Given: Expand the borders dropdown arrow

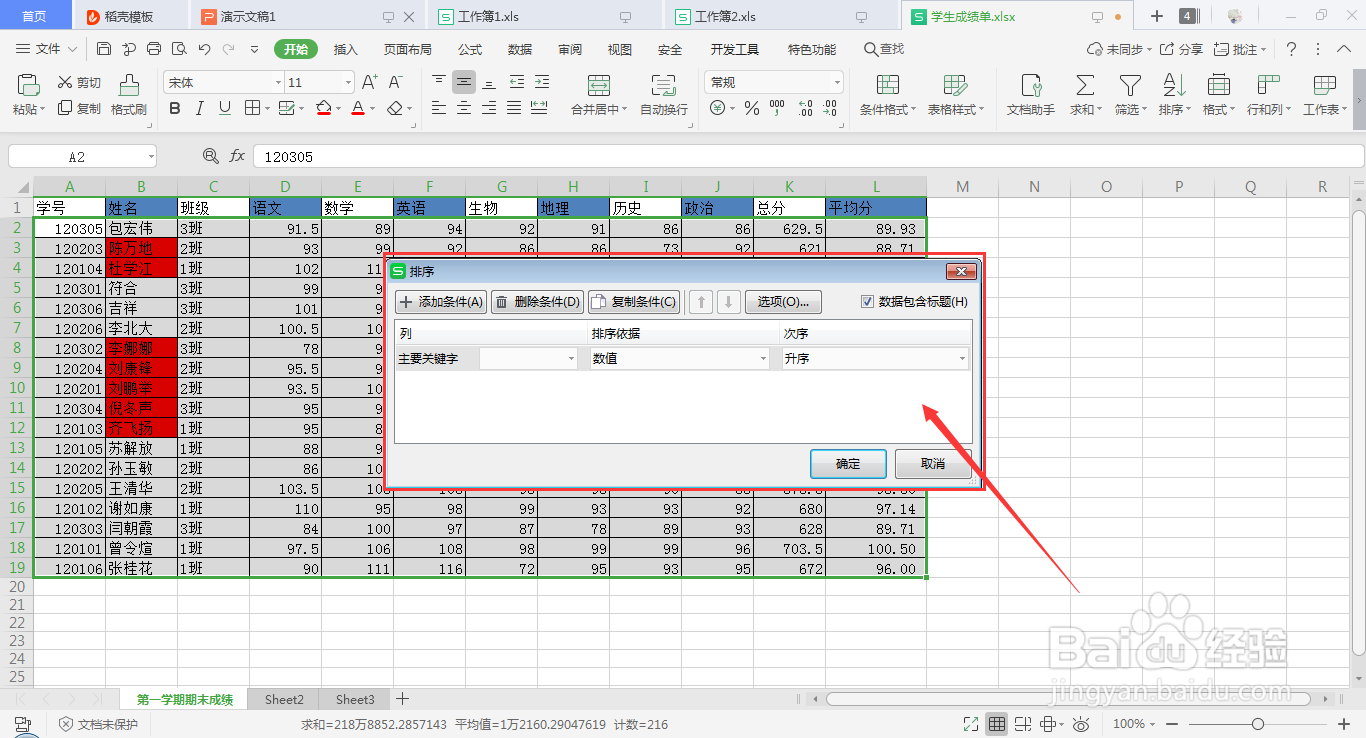Looking at the screenshot, I should click(x=266, y=108).
